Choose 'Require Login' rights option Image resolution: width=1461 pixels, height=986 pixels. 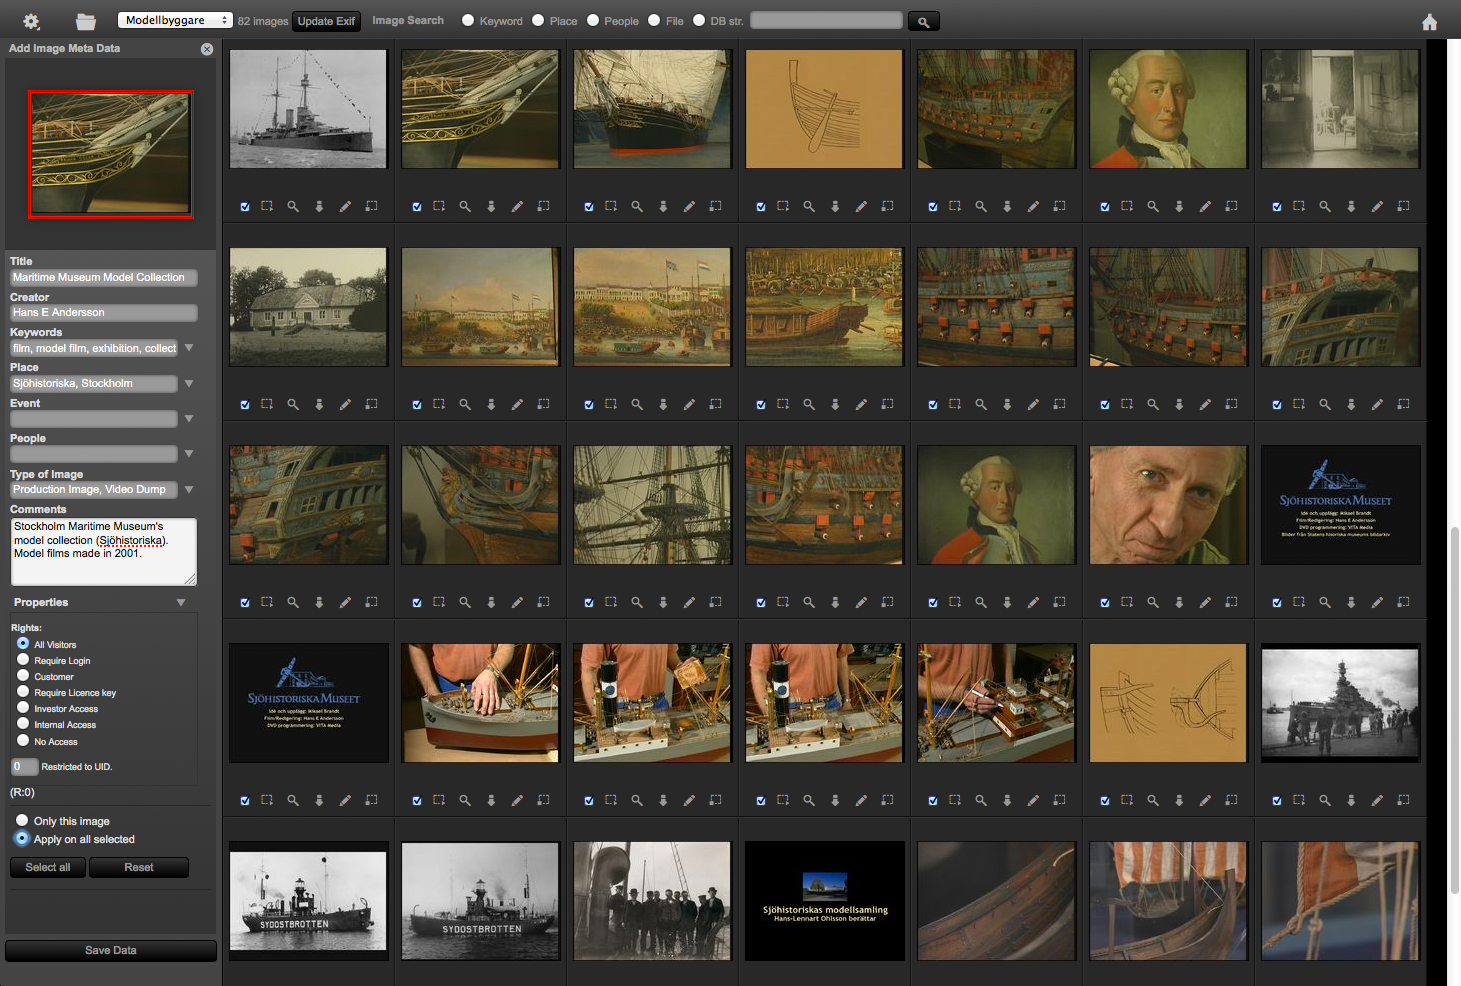tap(23, 660)
